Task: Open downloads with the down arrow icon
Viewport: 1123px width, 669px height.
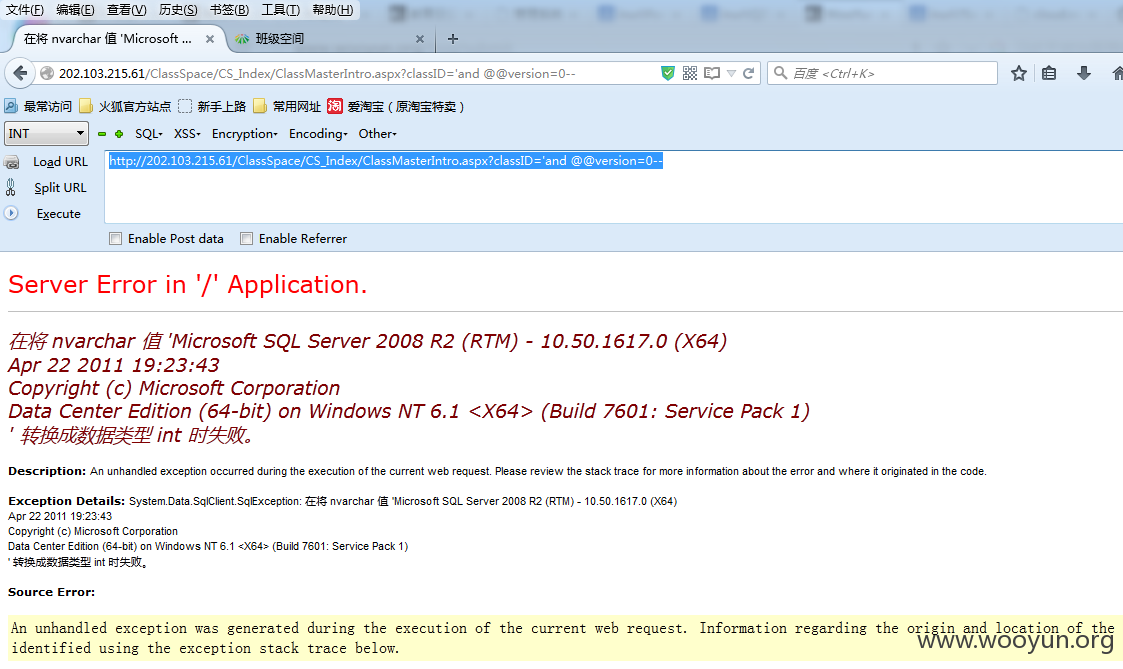Action: click(x=1084, y=73)
